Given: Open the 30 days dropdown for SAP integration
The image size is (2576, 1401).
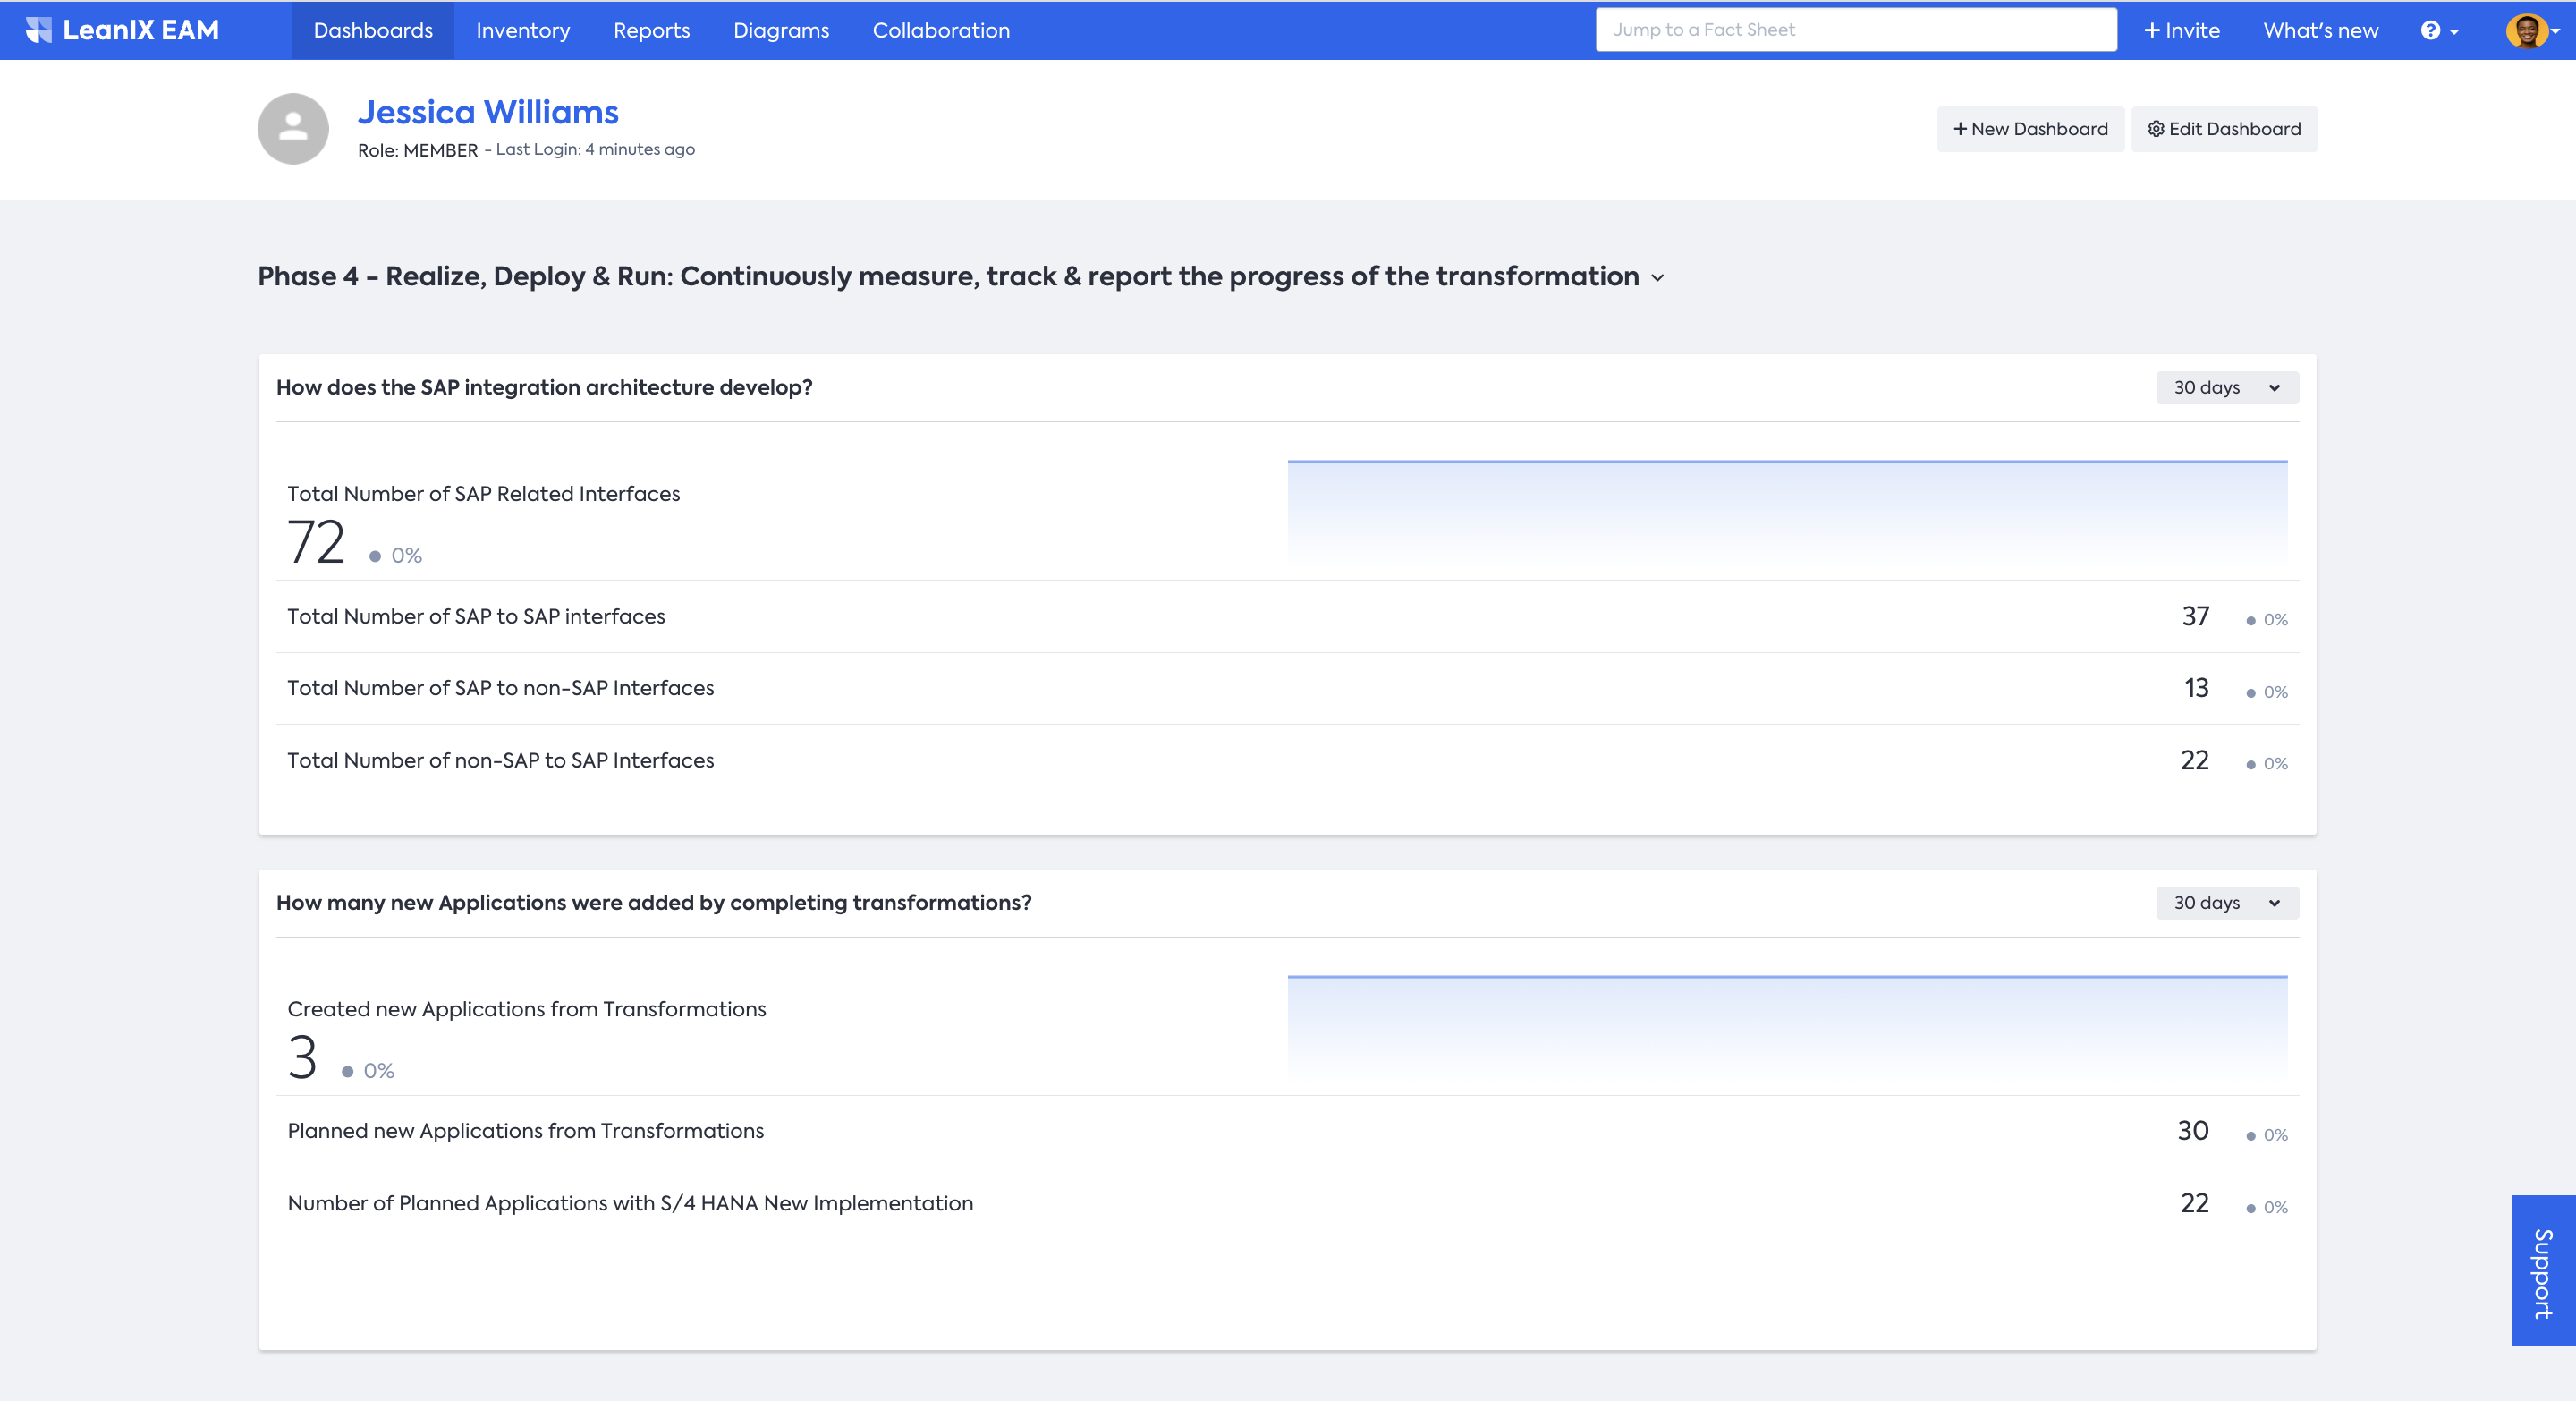Looking at the screenshot, I should tap(2226, 386).
